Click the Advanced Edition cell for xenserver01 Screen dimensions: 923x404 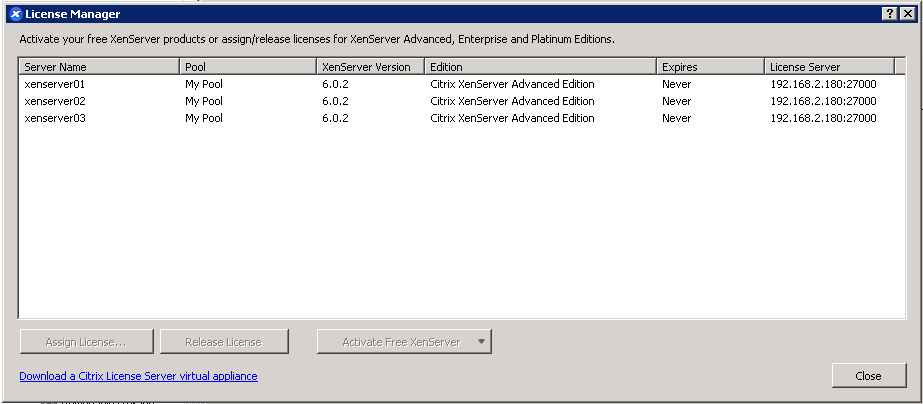[x=512, y=84]
